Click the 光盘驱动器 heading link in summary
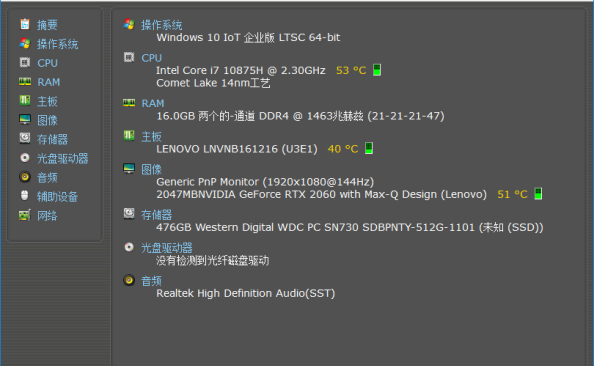594x366 pixels. (x=167, y=248)
